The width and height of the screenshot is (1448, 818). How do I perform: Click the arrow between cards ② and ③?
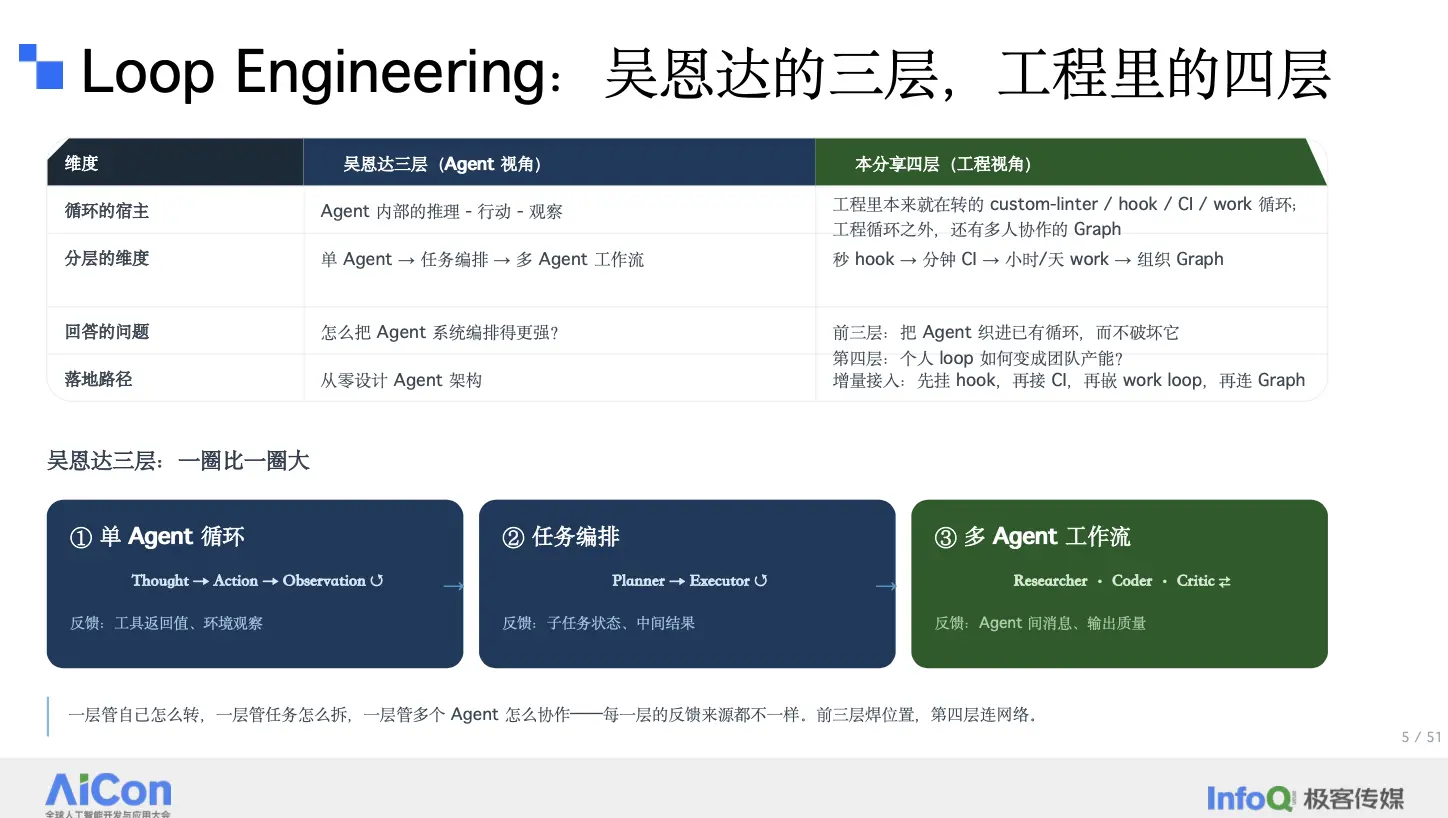point(886,586)
